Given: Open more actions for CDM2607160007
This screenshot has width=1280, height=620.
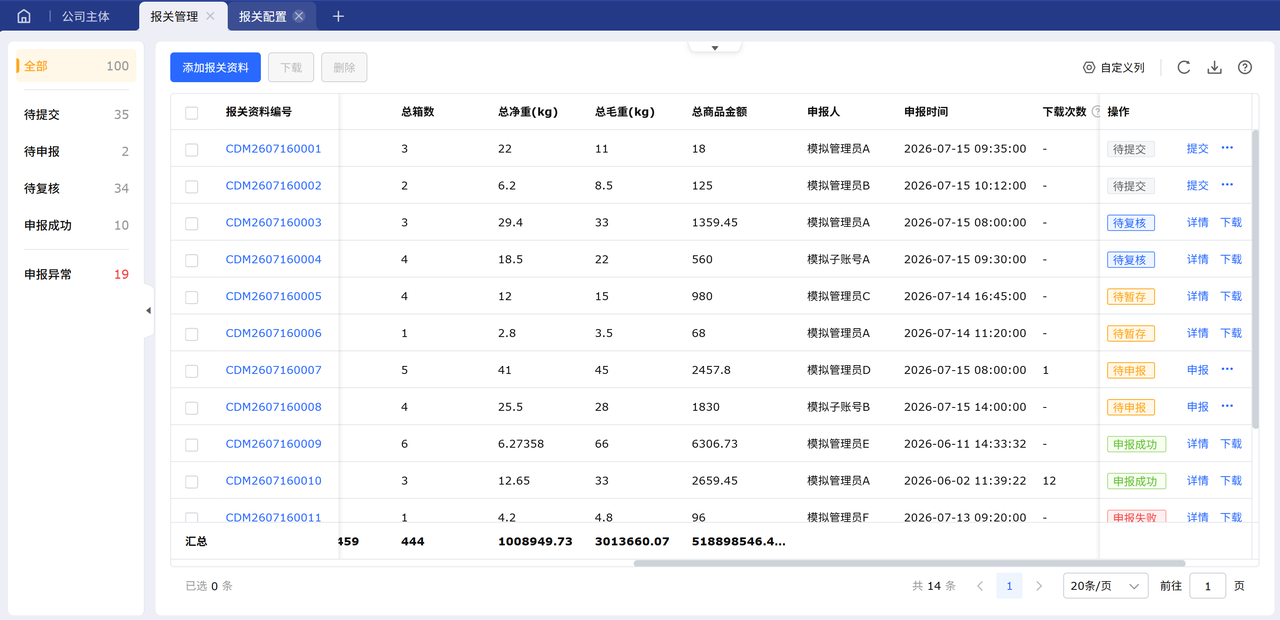Looking at the screenshot, I should (x=1227, y=369).
